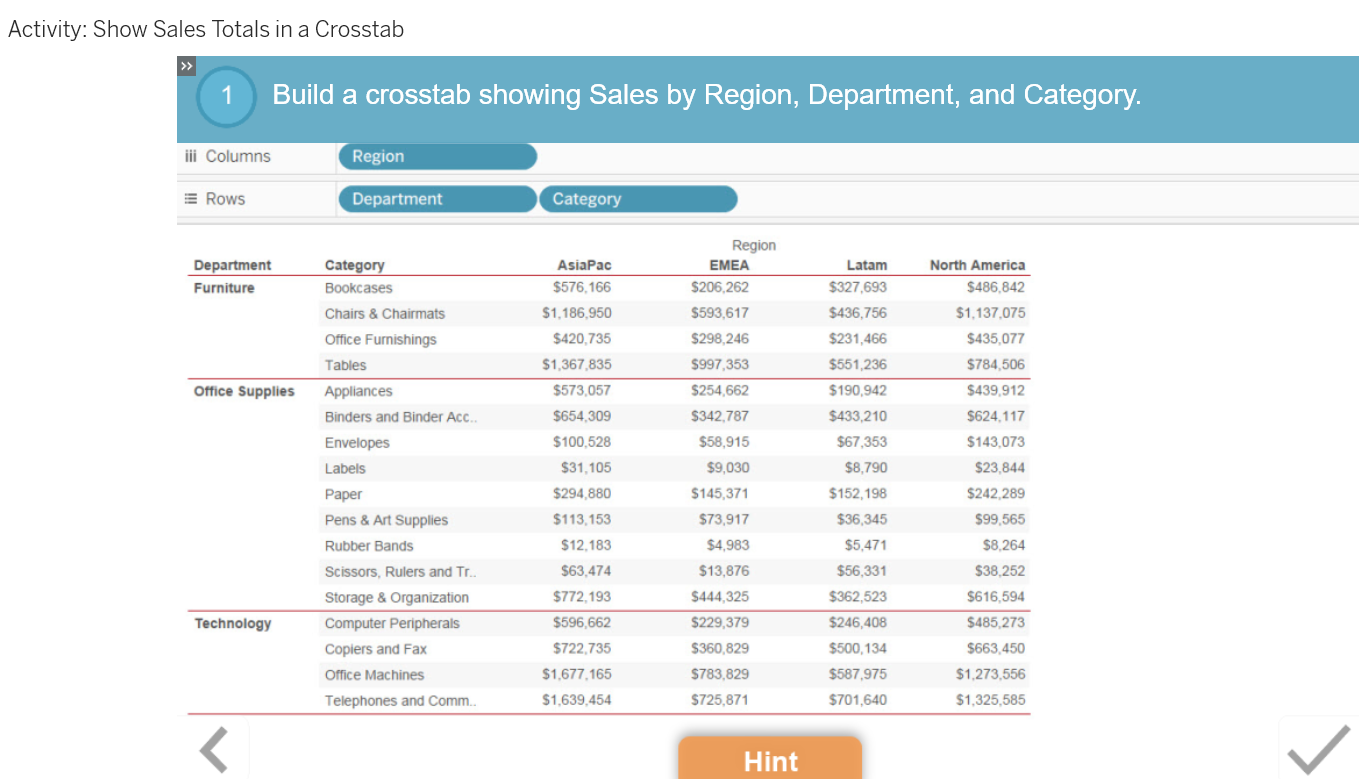1359x779 pixels.
Task: Mark activity complete with the checkmark icon
Action: click(x=1319, y=750)
